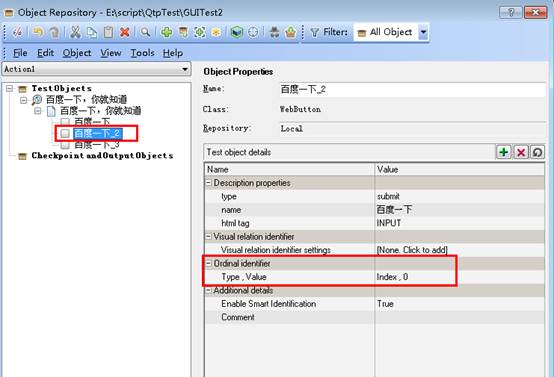The width and height of the screenshot is (554, 377).
Task: Collapse Description properties section
Action: (x=208, y=183)
